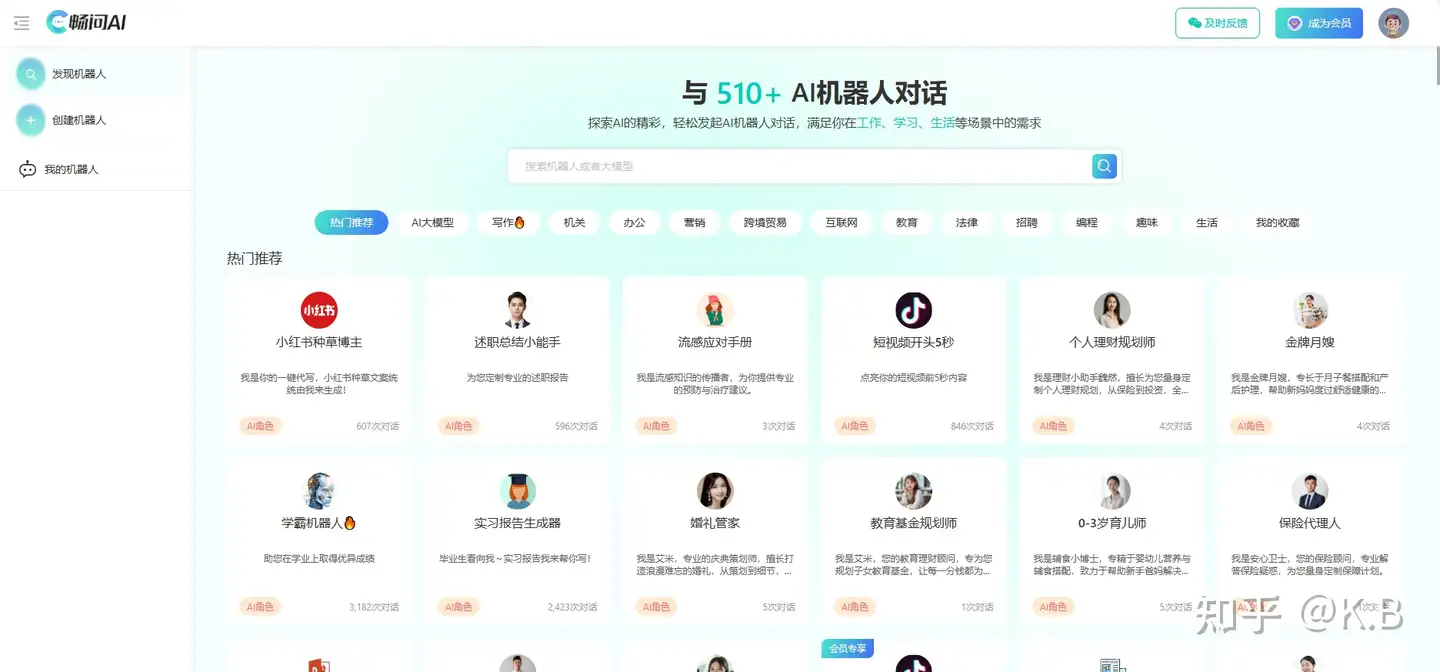This screenshot has height=672, width=1440.
Task: Focus the 搜索机器人或者大模型 search field
Action: 800,166
